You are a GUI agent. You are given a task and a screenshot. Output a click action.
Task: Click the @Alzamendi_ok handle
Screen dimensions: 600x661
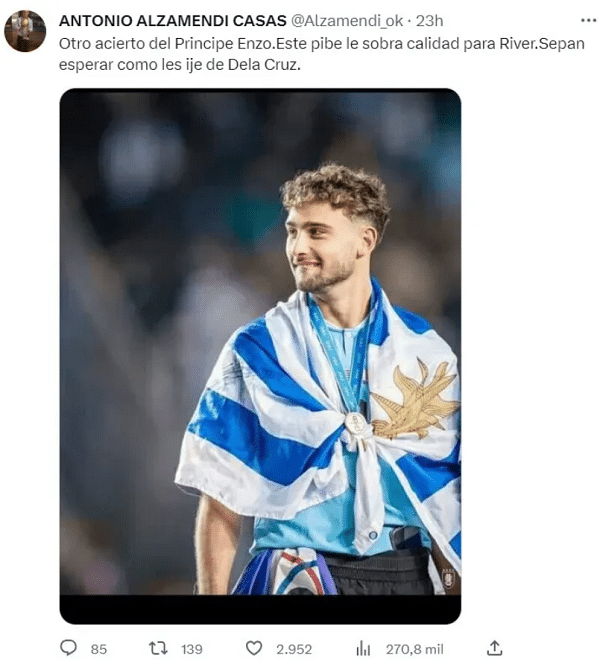click(347, 21)
